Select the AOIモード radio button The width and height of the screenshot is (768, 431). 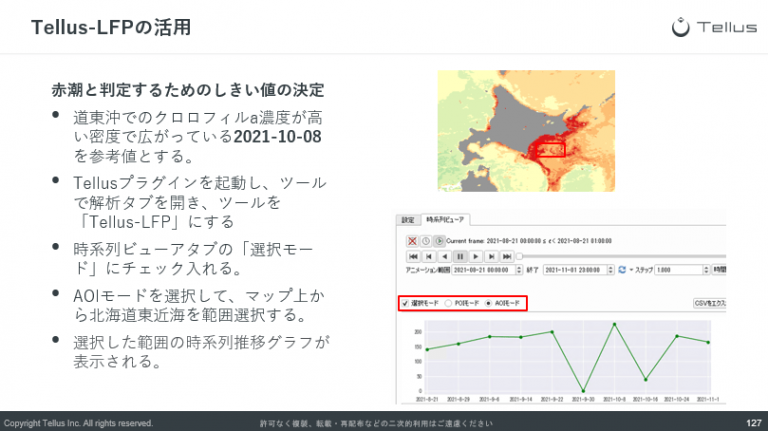[x=488, y=304]
